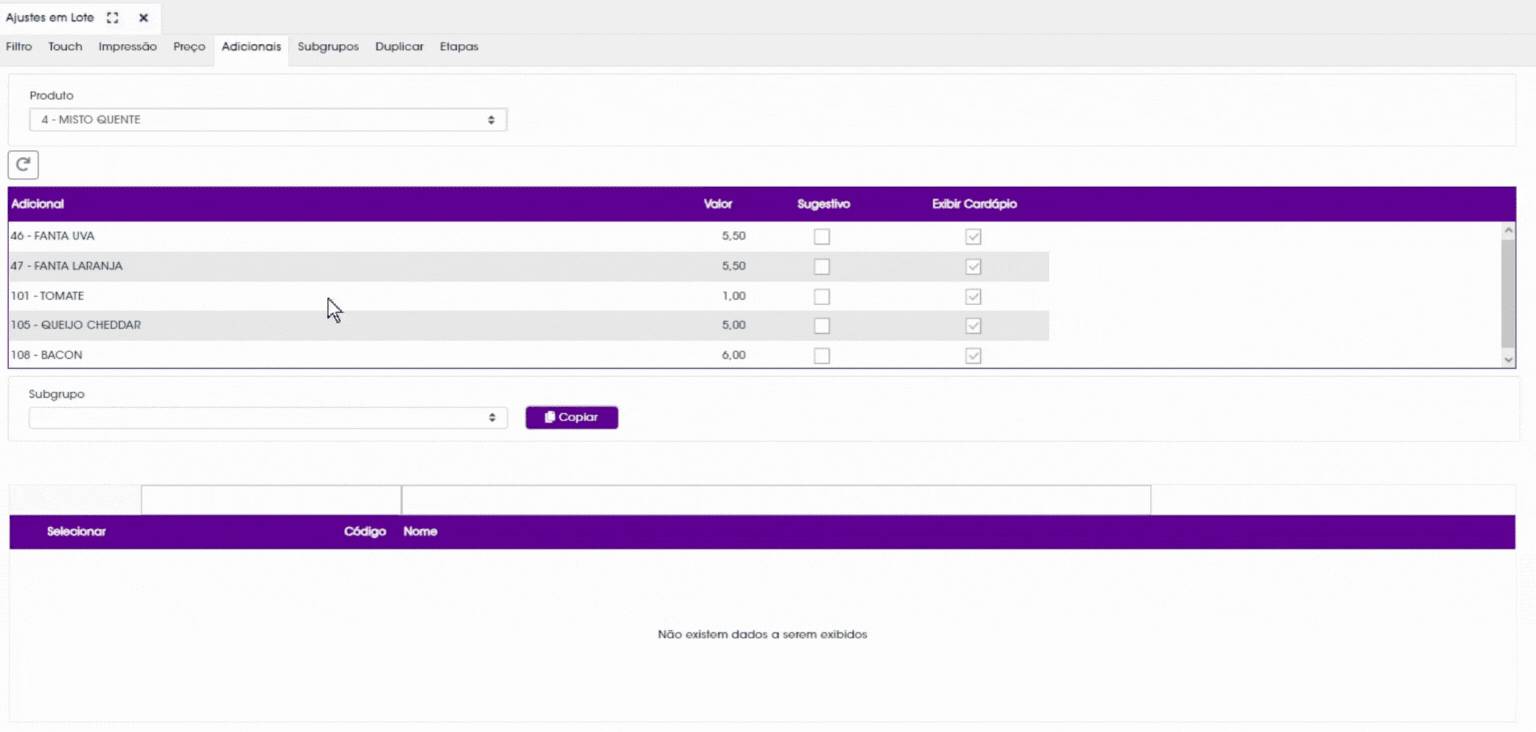Select row 108 - BACON
This screenshot has width=1536, height=732.
(x=529, y=355)
